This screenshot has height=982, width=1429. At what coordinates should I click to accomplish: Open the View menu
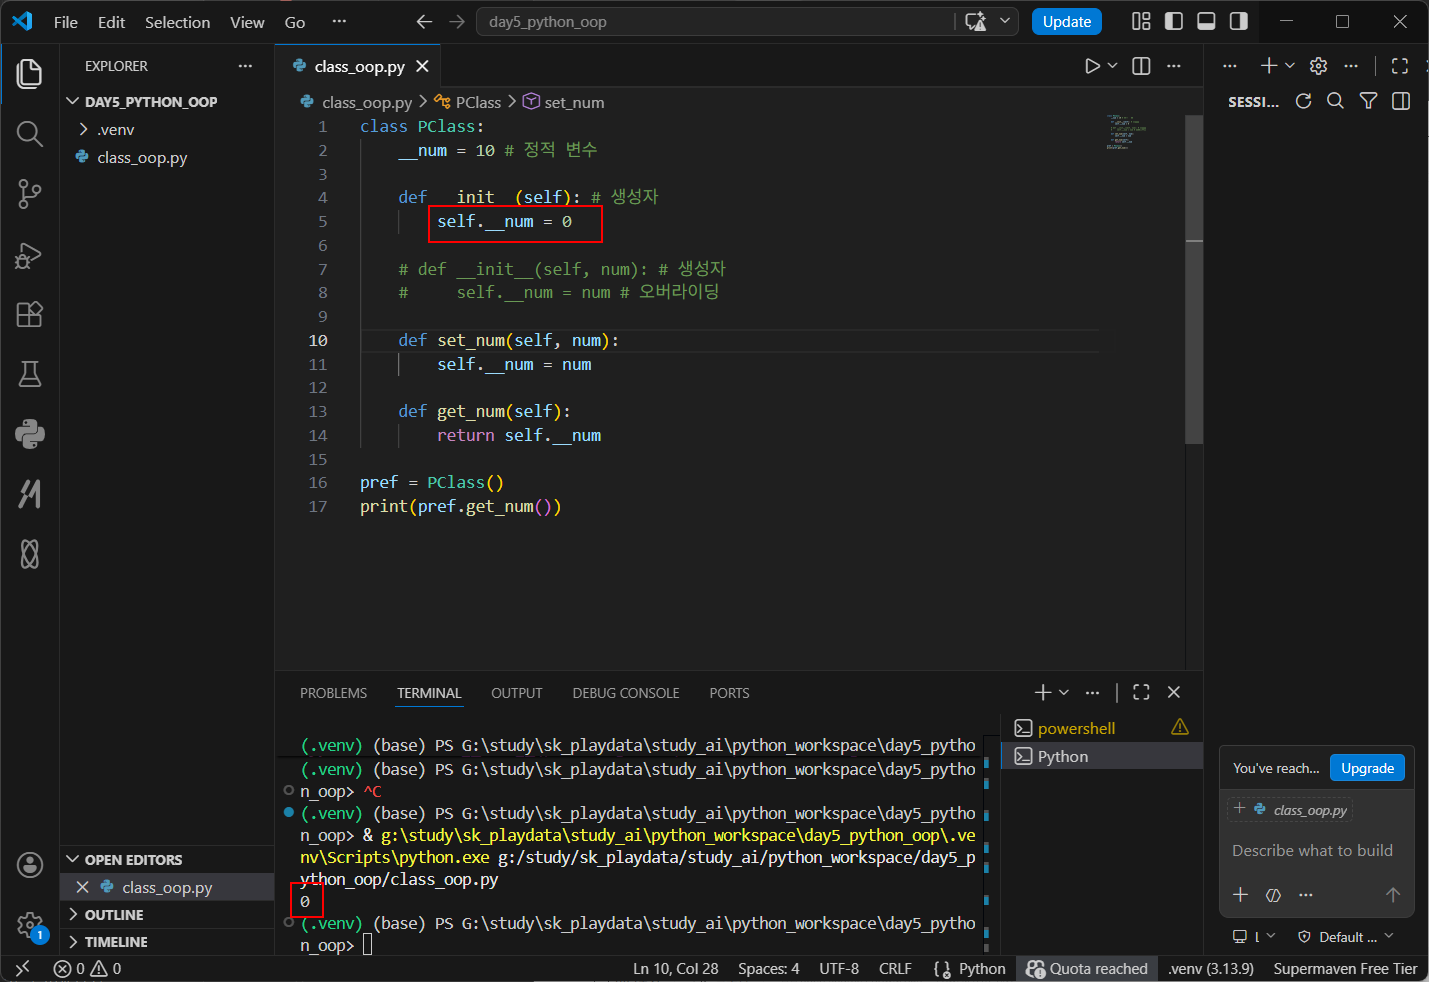click(x=247, y=22)
